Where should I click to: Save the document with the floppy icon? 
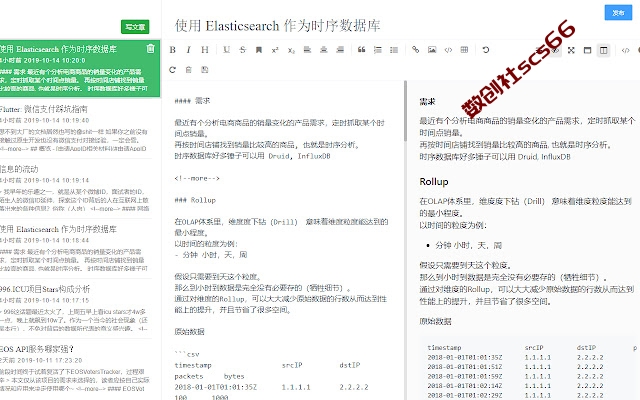[204, 70]
